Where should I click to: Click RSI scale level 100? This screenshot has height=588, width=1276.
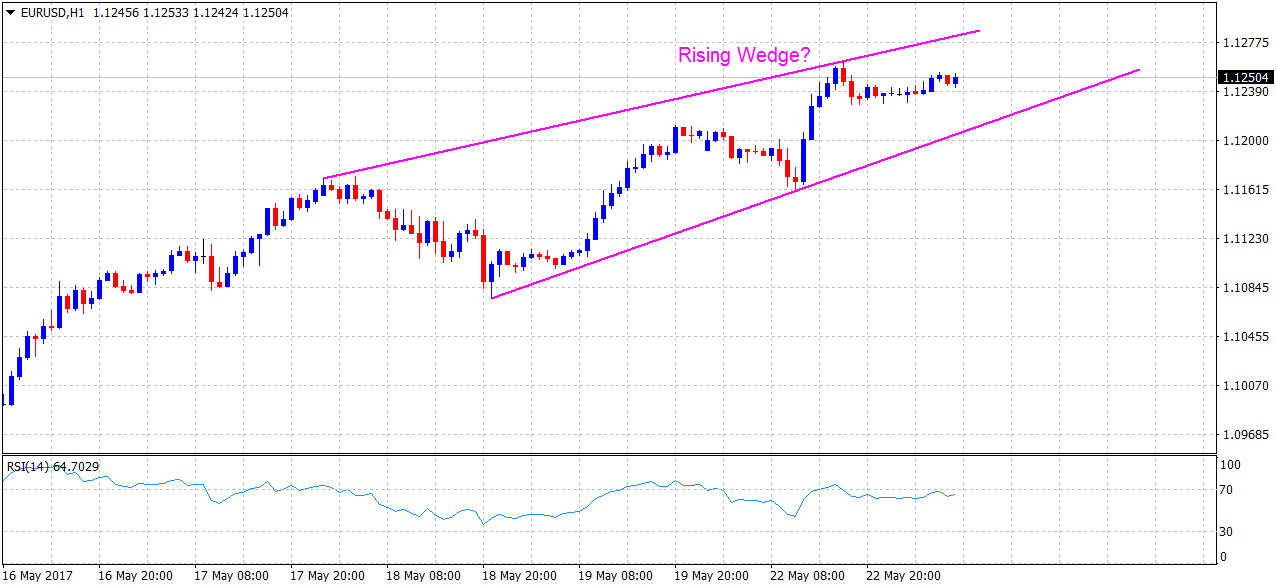(1231, 465)
